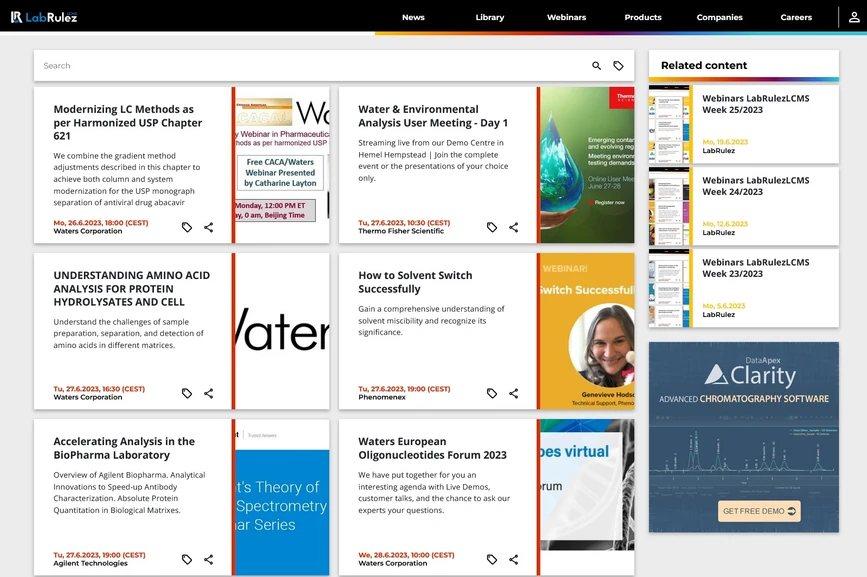The image size is (867, 577).
Task: Click the search magnifier icon
Action: point(597,66)
